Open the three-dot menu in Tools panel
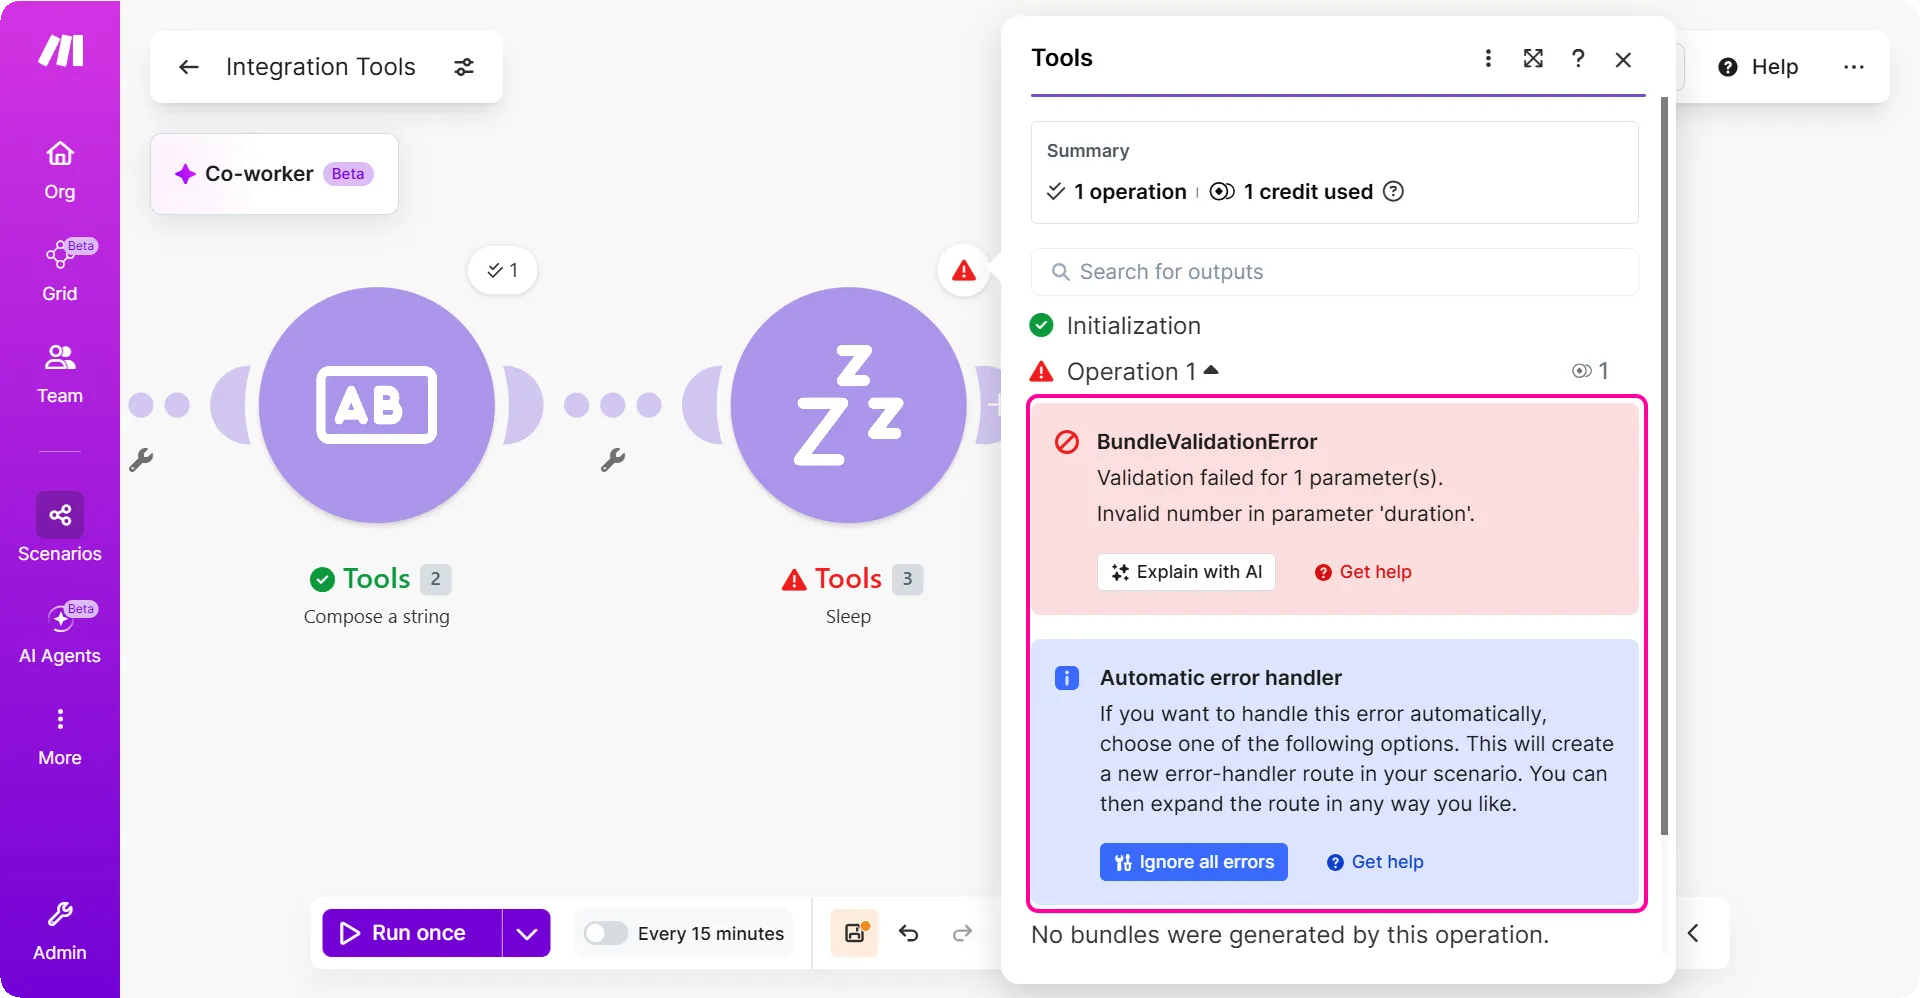1920x998 pixels. click(x=1488, y=59)
